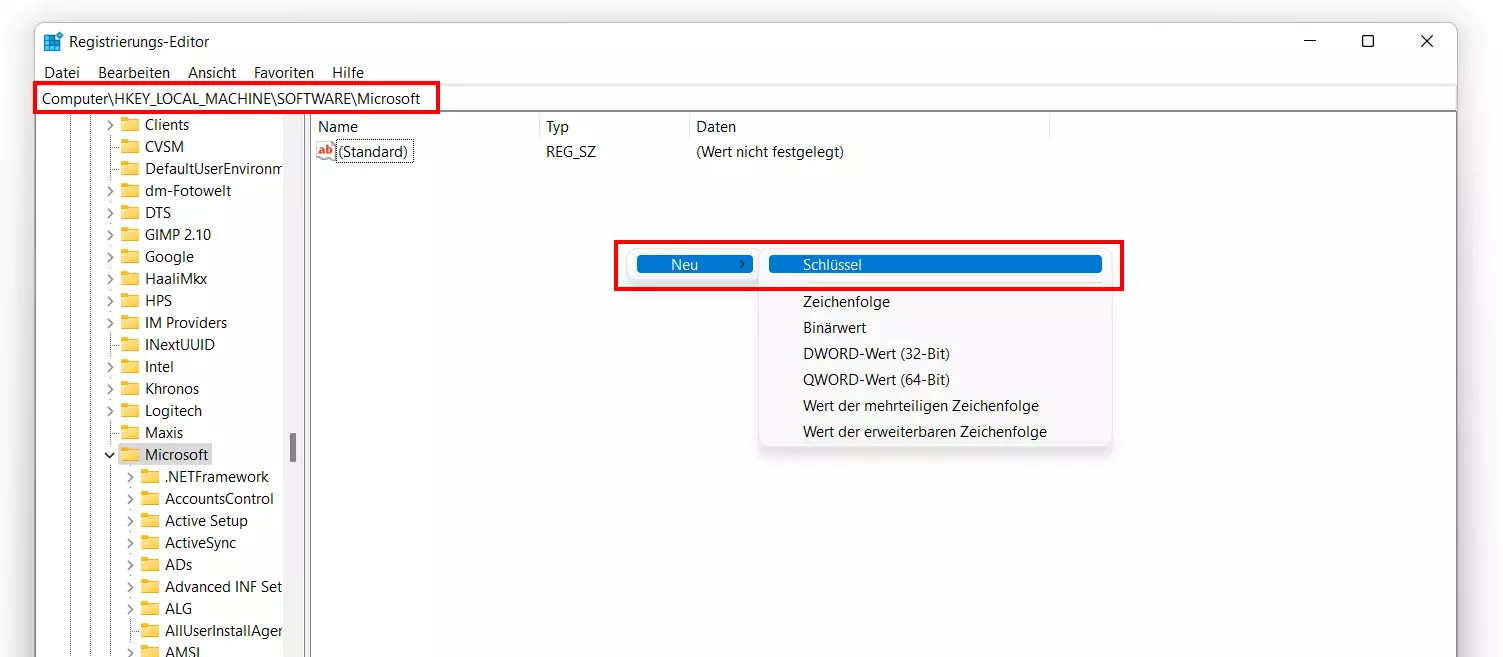Expand the HPS key
The image size is (1503, 657).
(x=110, y=301)
